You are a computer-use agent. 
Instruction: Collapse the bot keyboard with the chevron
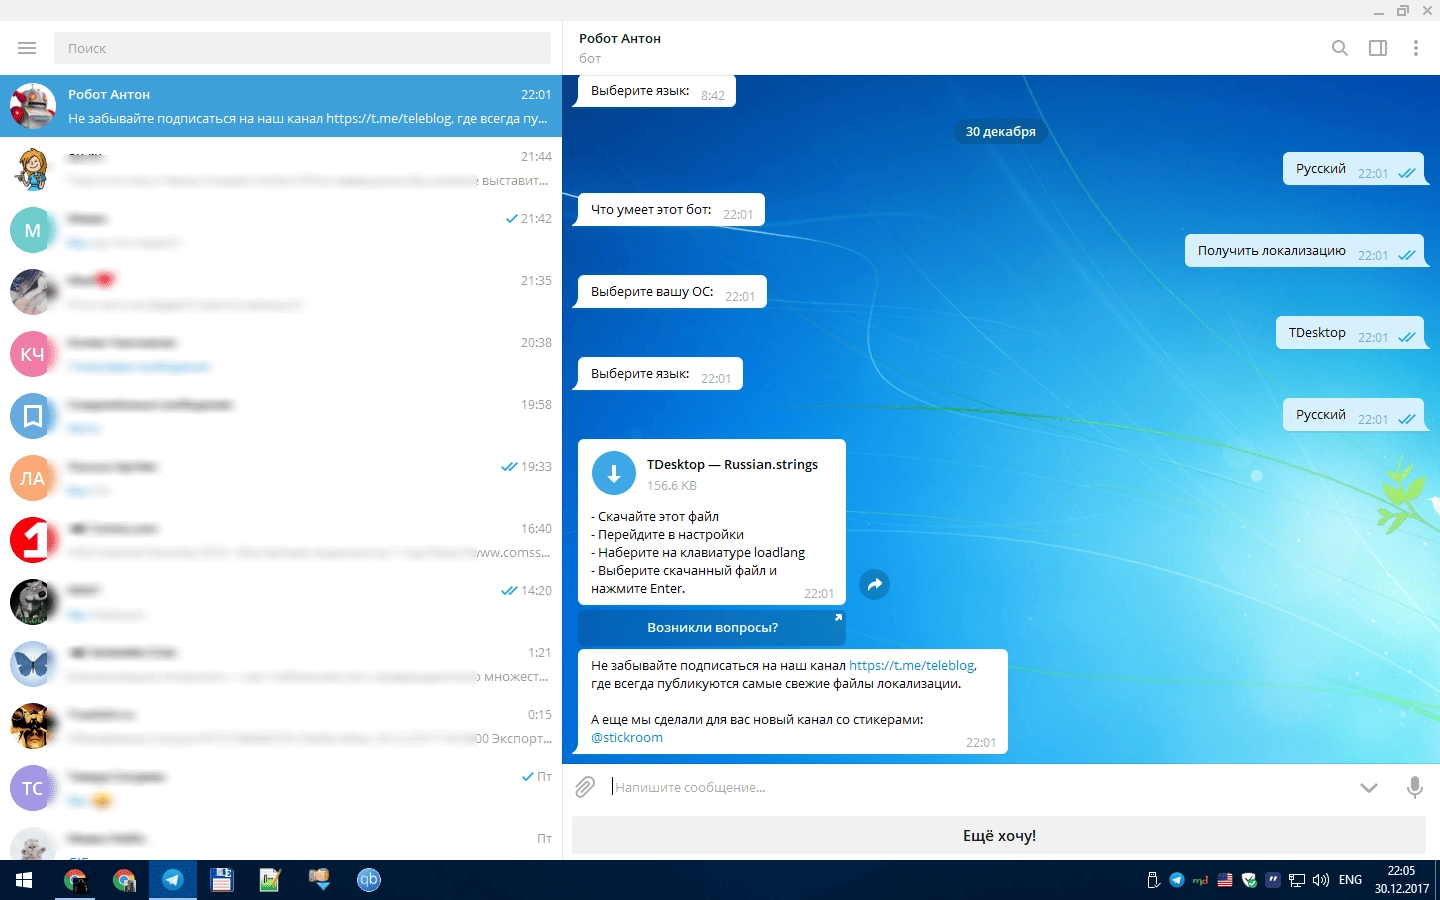(x=1369, y=787)
